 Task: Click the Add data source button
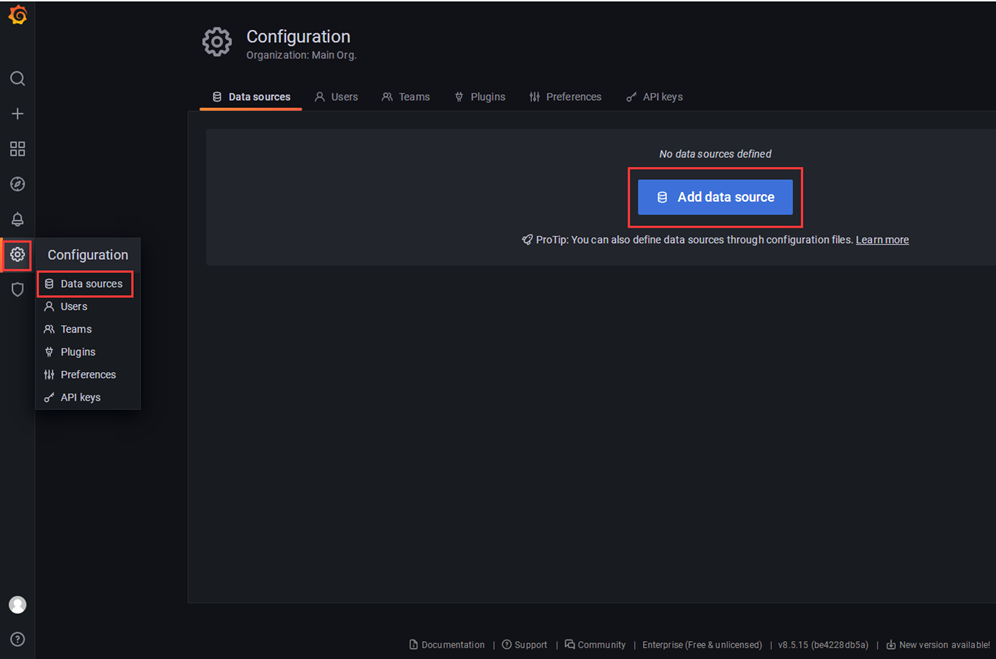pos(715,197)
